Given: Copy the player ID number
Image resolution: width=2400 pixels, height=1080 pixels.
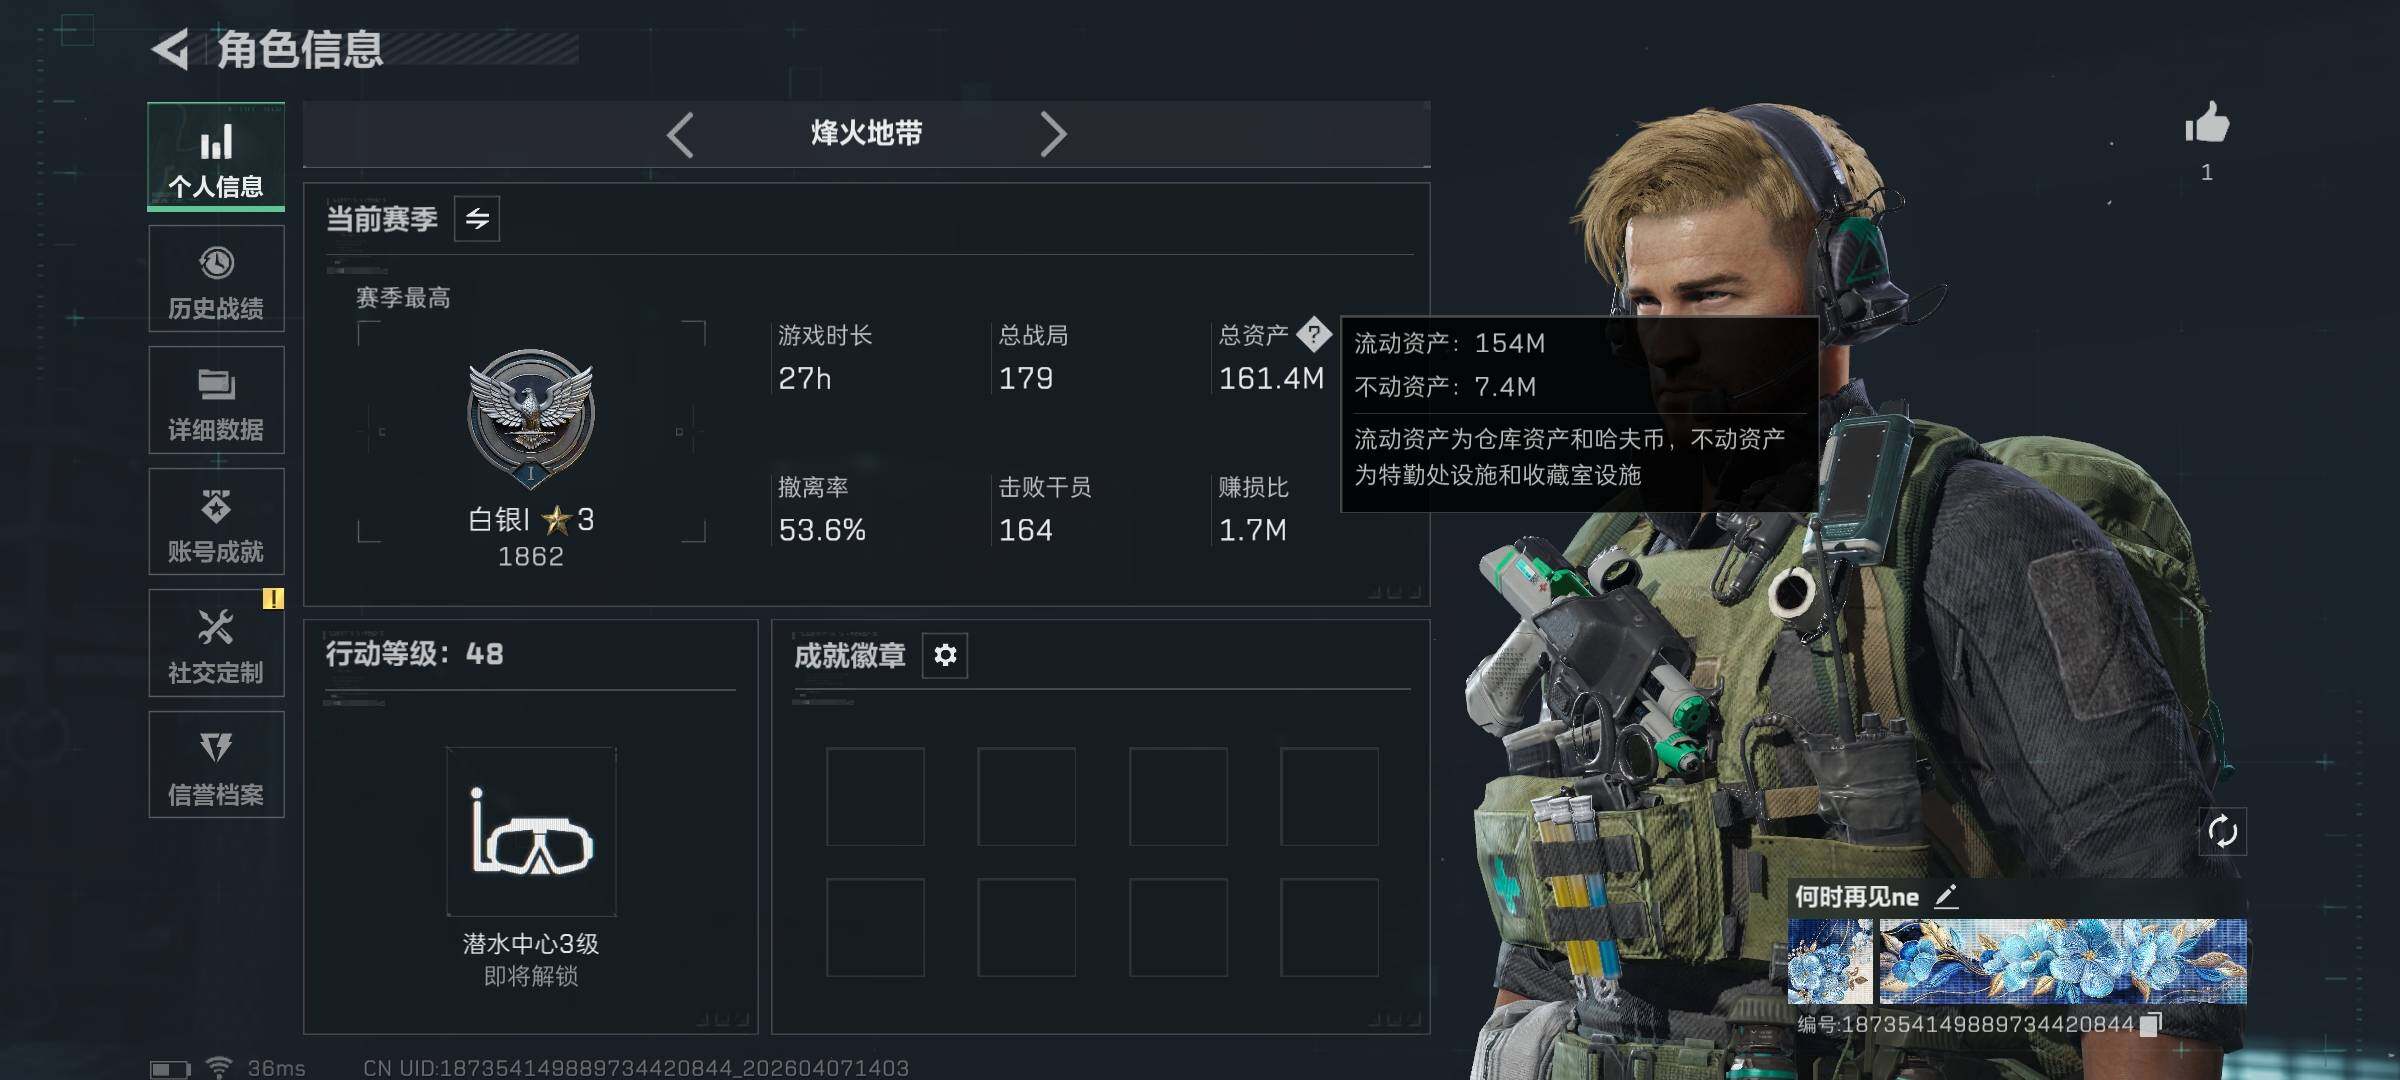Looking at the screenshot, I should [x=2150, y=1024].
